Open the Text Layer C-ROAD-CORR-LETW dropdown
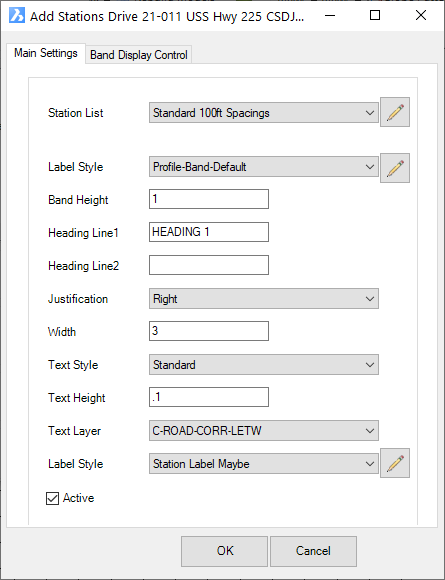Viewport: 445px width, 580px height. 264,431
